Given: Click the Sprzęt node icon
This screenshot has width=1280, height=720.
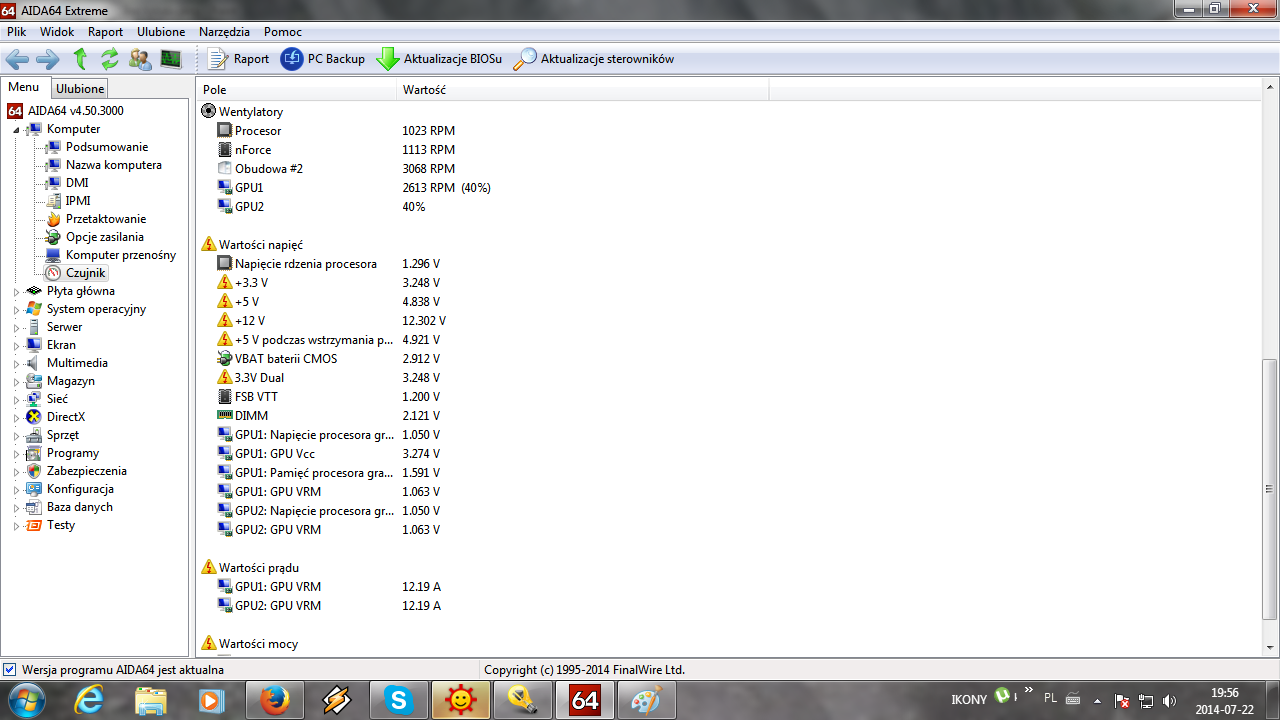Looking at the screenshot, I should [35, 435].
